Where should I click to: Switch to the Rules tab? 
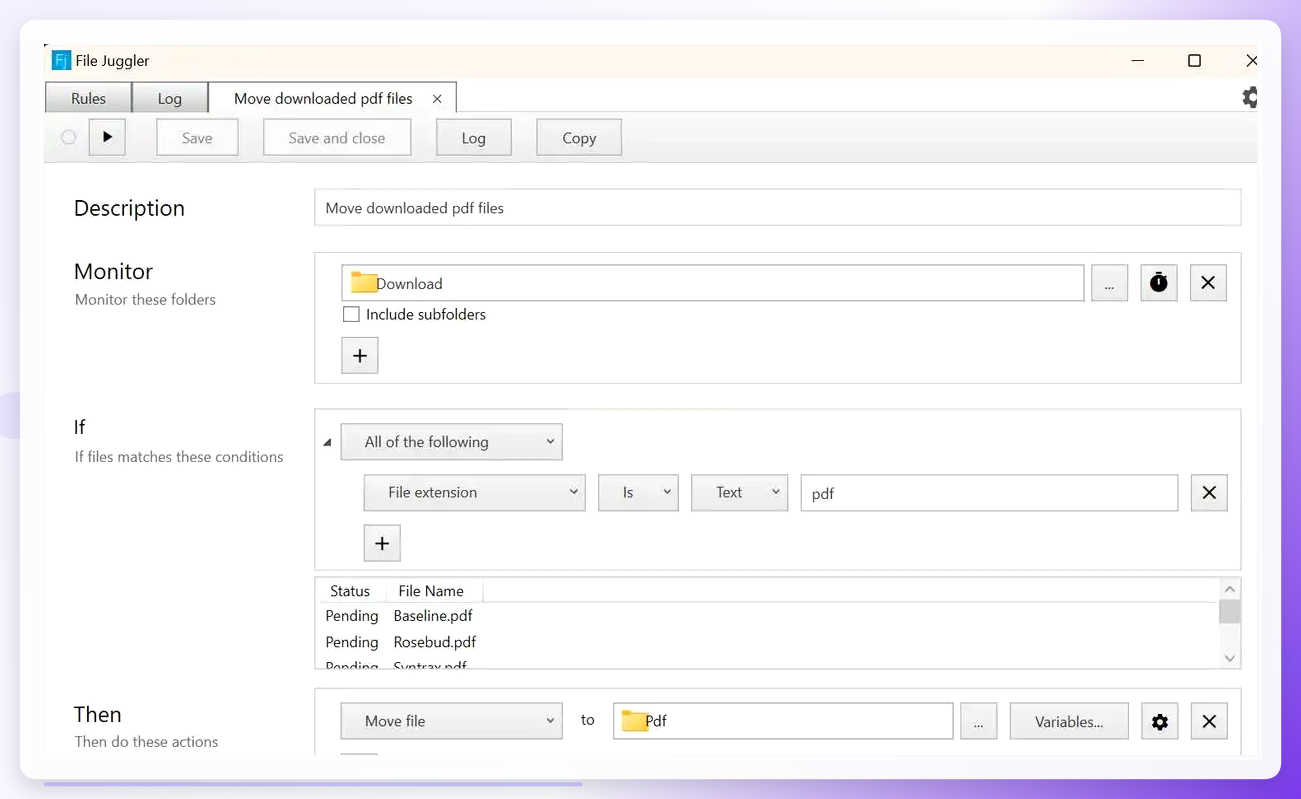[x=89, y=98]
